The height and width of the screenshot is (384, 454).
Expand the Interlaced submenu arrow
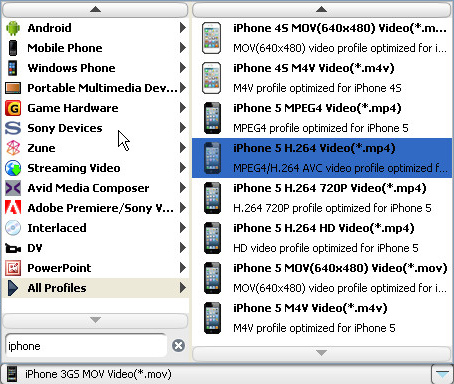click(182, 228)
